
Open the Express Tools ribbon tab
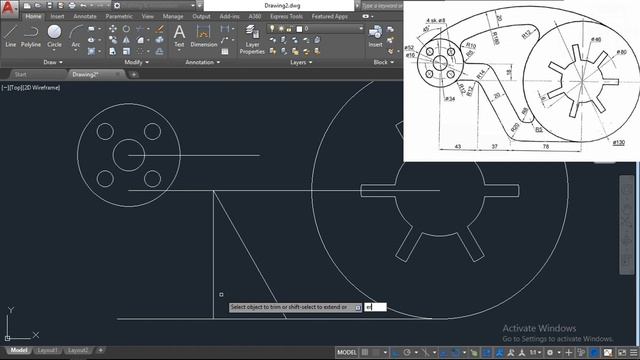point(286,16)
